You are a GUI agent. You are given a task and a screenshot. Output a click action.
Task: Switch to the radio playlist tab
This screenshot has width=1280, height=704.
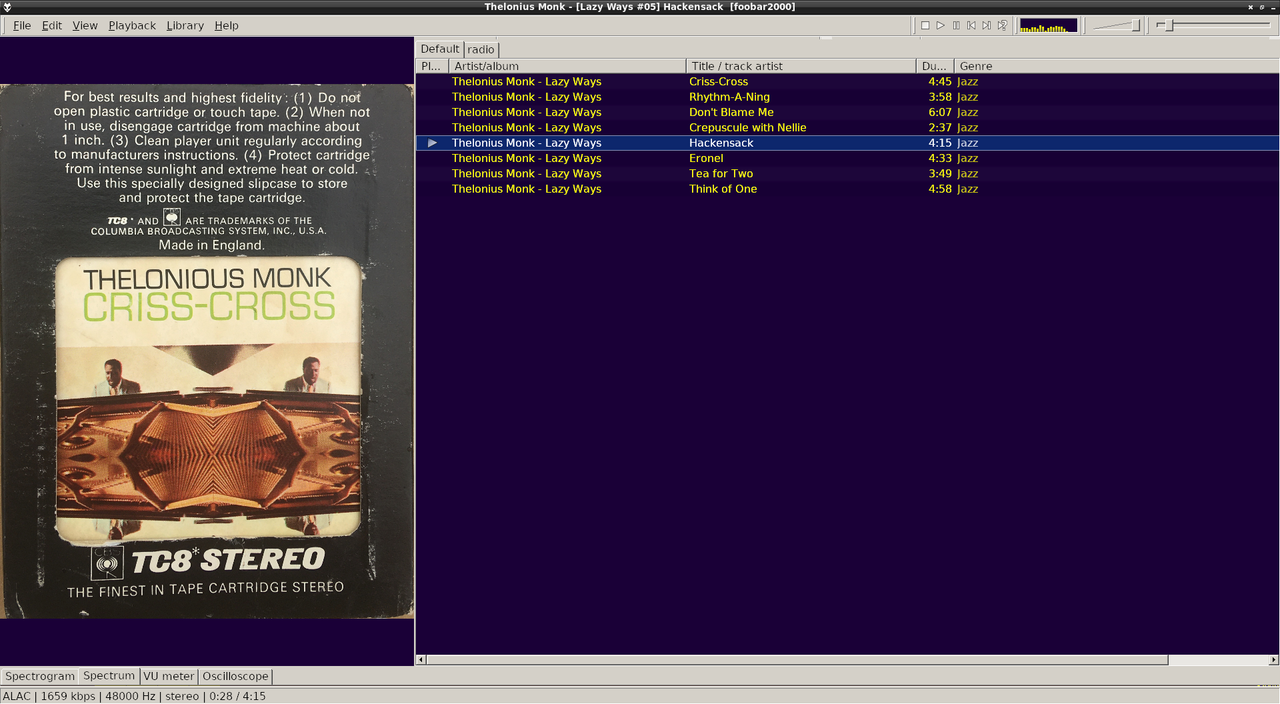(481, 49)
